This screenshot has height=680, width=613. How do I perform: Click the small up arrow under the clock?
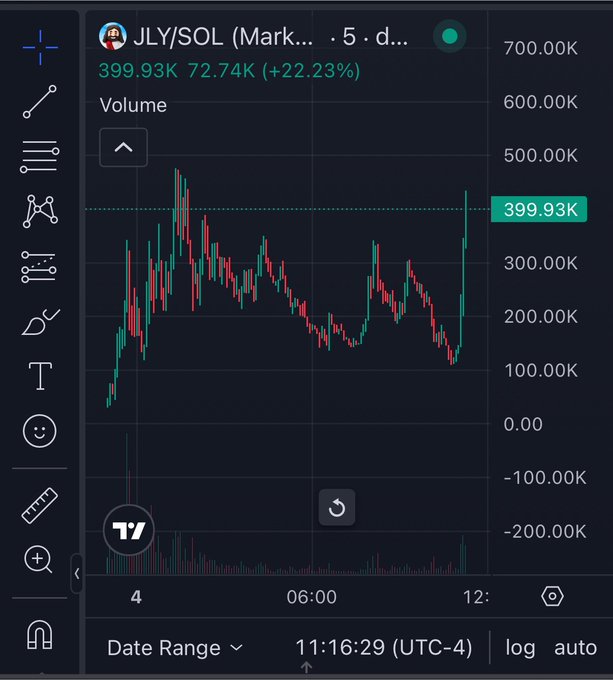pyautogui.click(x=306, y=667)
